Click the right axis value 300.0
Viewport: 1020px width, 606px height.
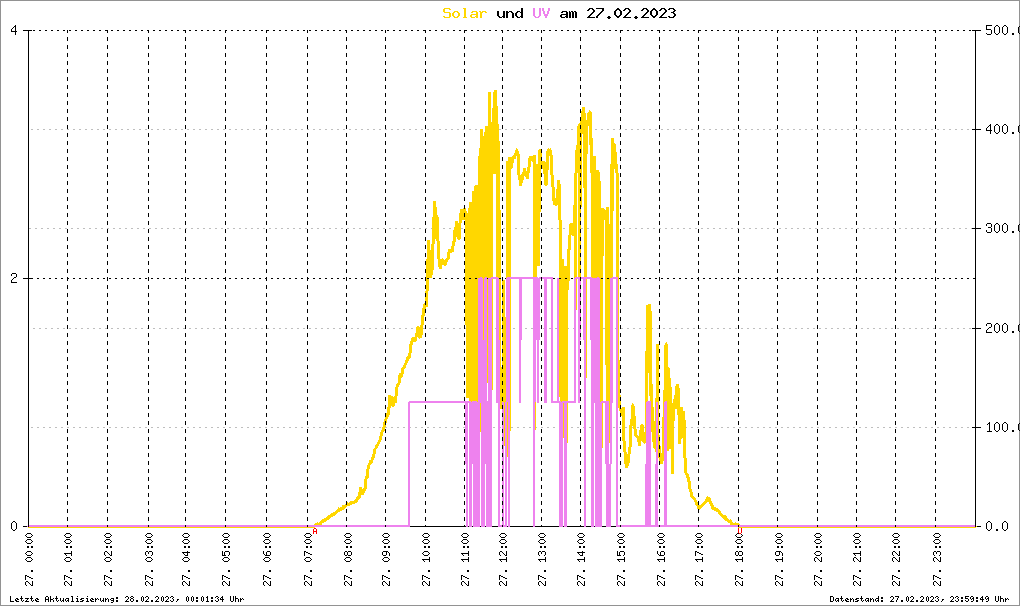tap(1002, 228)
